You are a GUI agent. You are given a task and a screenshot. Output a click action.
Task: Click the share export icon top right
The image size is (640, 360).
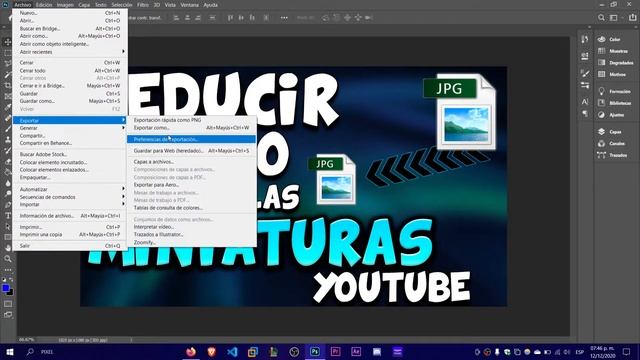coord(632,18)
